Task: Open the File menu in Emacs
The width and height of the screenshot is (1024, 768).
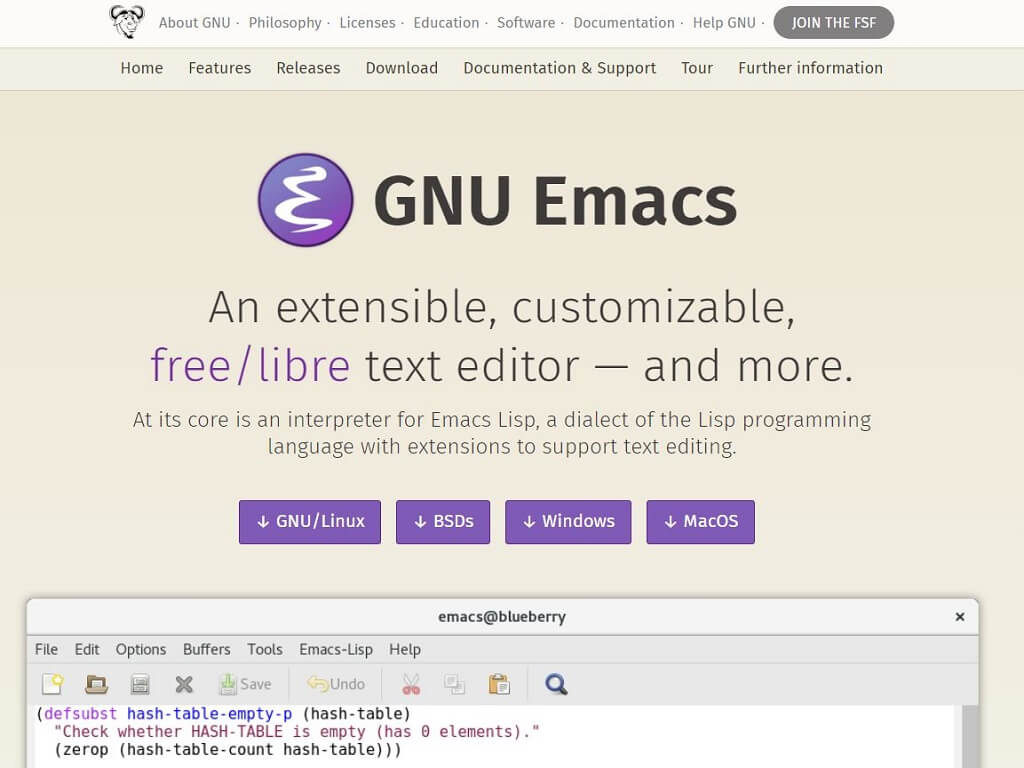Action: click(x=46, y=649)
